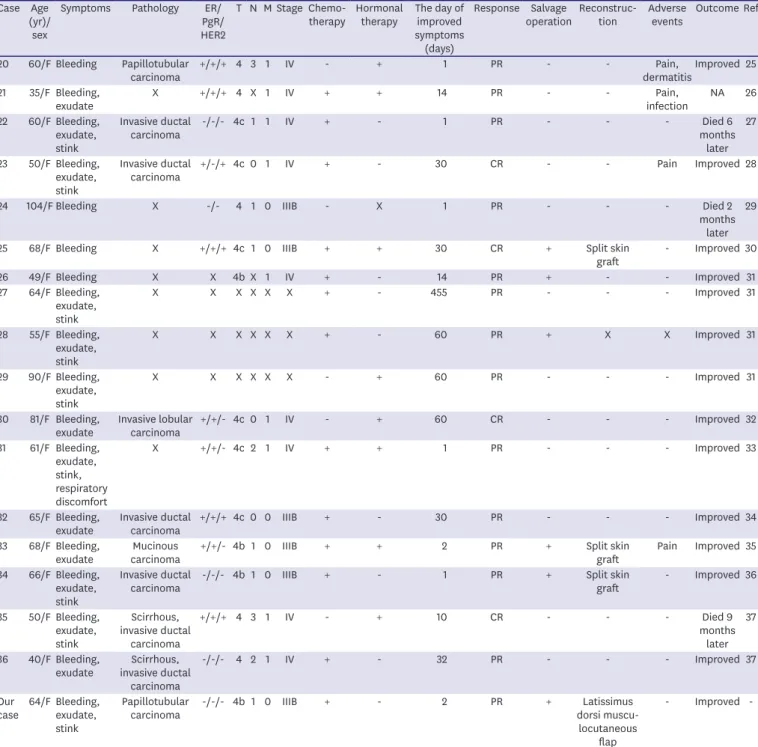The width and height of the screenshot is (758, 747).
Task: Click the '10' days value in days column
Action: 441,617
